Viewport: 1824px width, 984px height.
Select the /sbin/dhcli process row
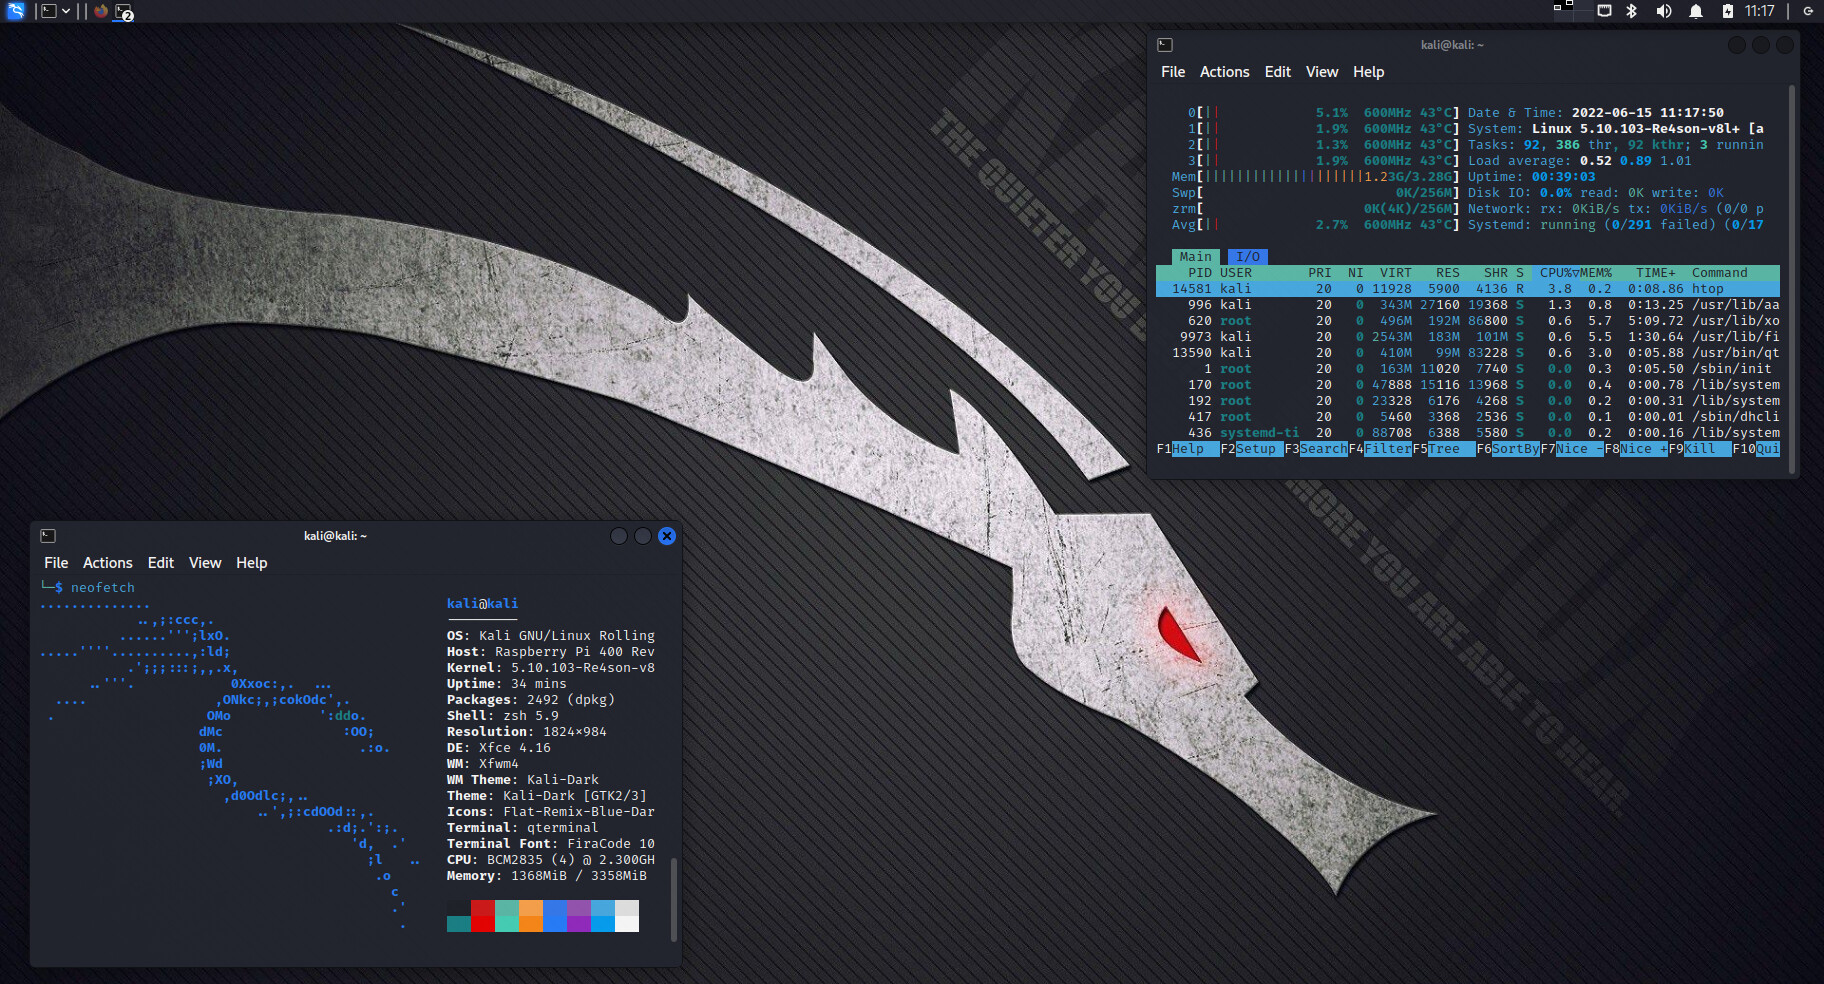[x=1468, y=417]
